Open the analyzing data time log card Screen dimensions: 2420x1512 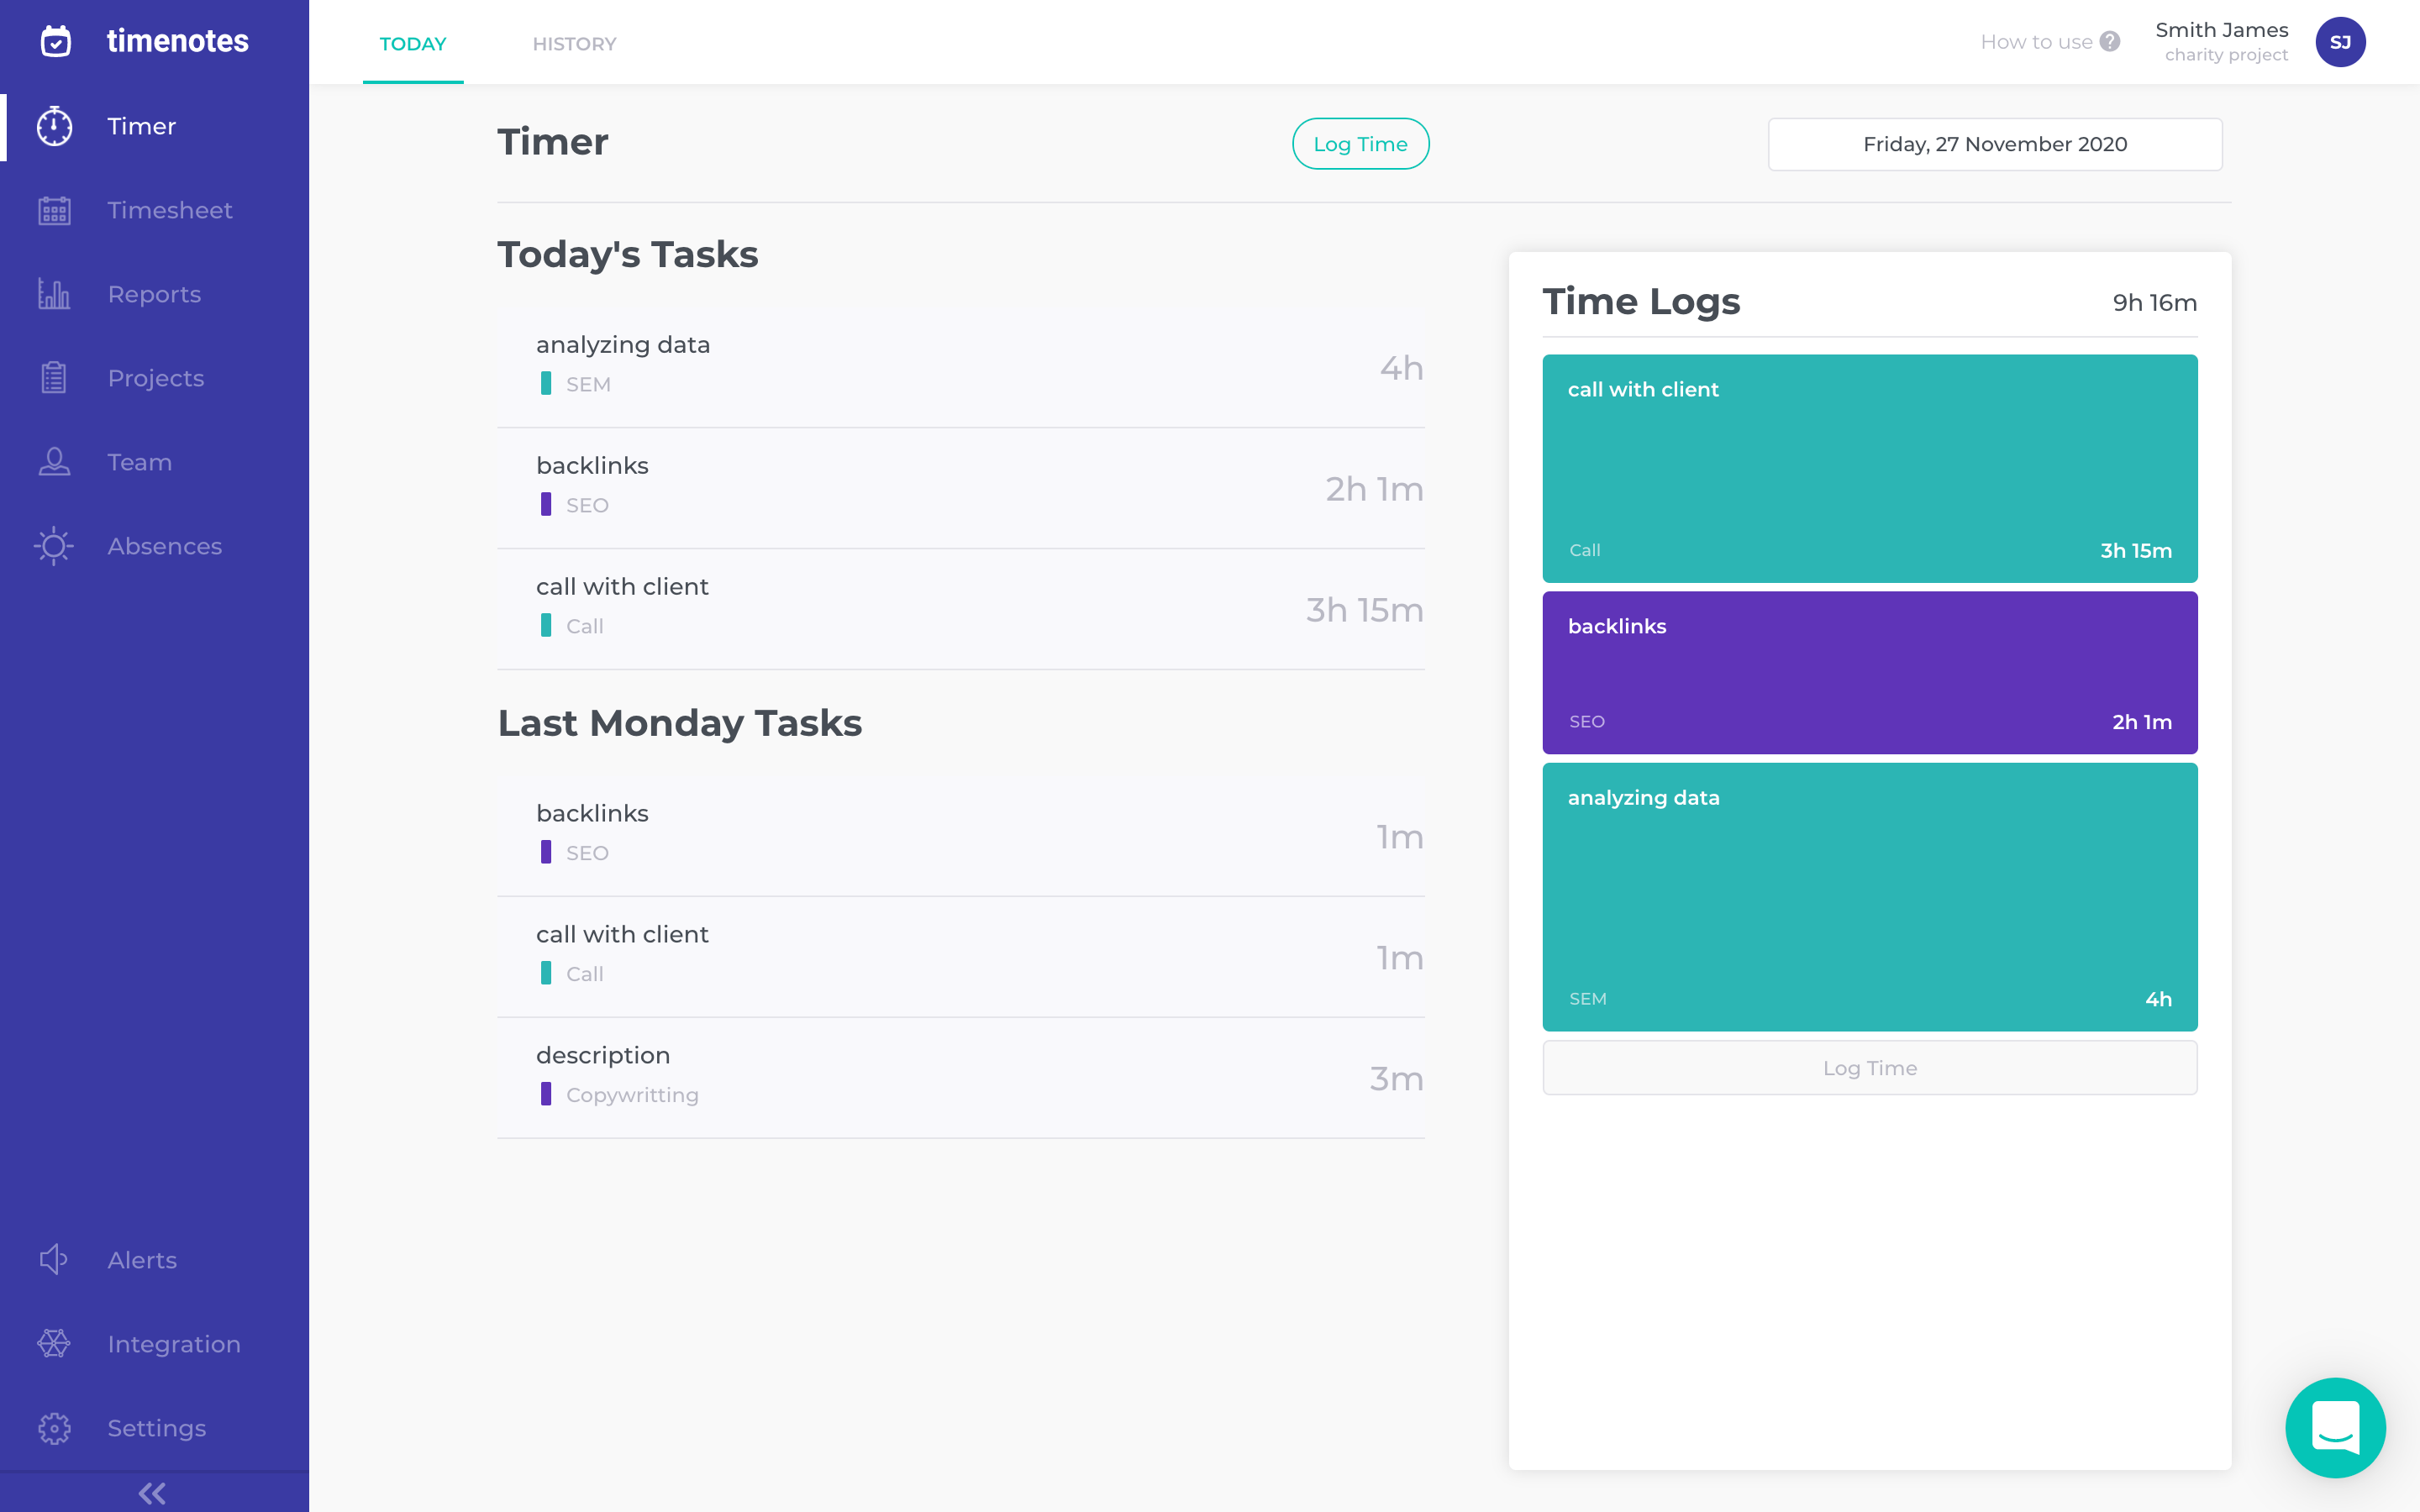coord(1869,897)
